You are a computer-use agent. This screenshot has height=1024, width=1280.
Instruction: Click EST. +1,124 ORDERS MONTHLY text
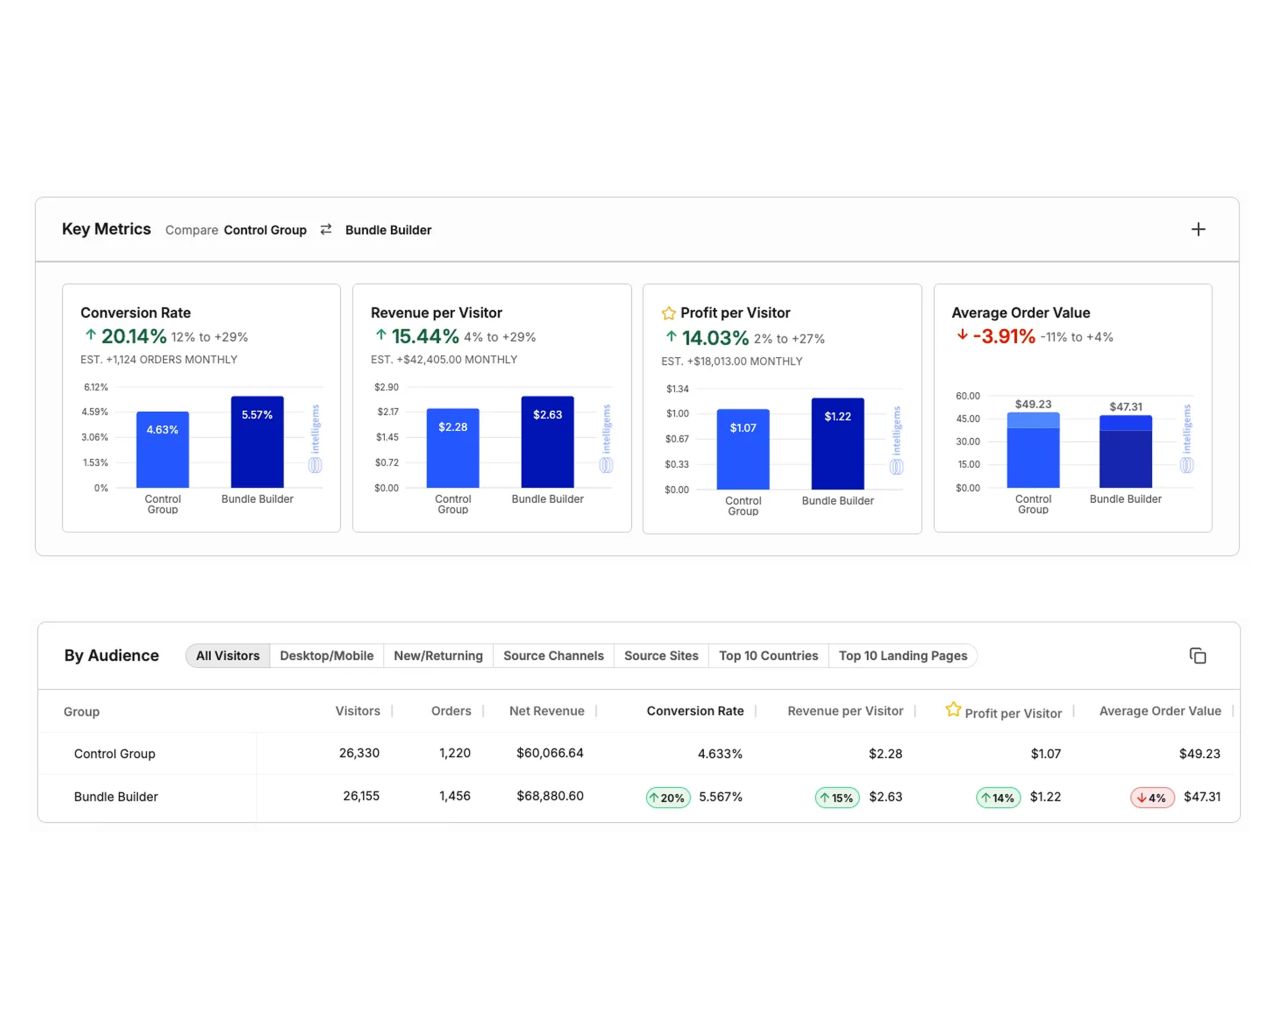(159, 360)
